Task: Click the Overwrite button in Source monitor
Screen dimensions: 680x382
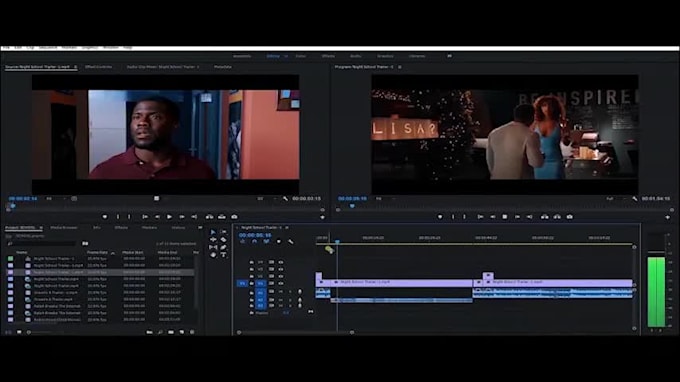Action: pyautogui.click(x=222, y=217)
